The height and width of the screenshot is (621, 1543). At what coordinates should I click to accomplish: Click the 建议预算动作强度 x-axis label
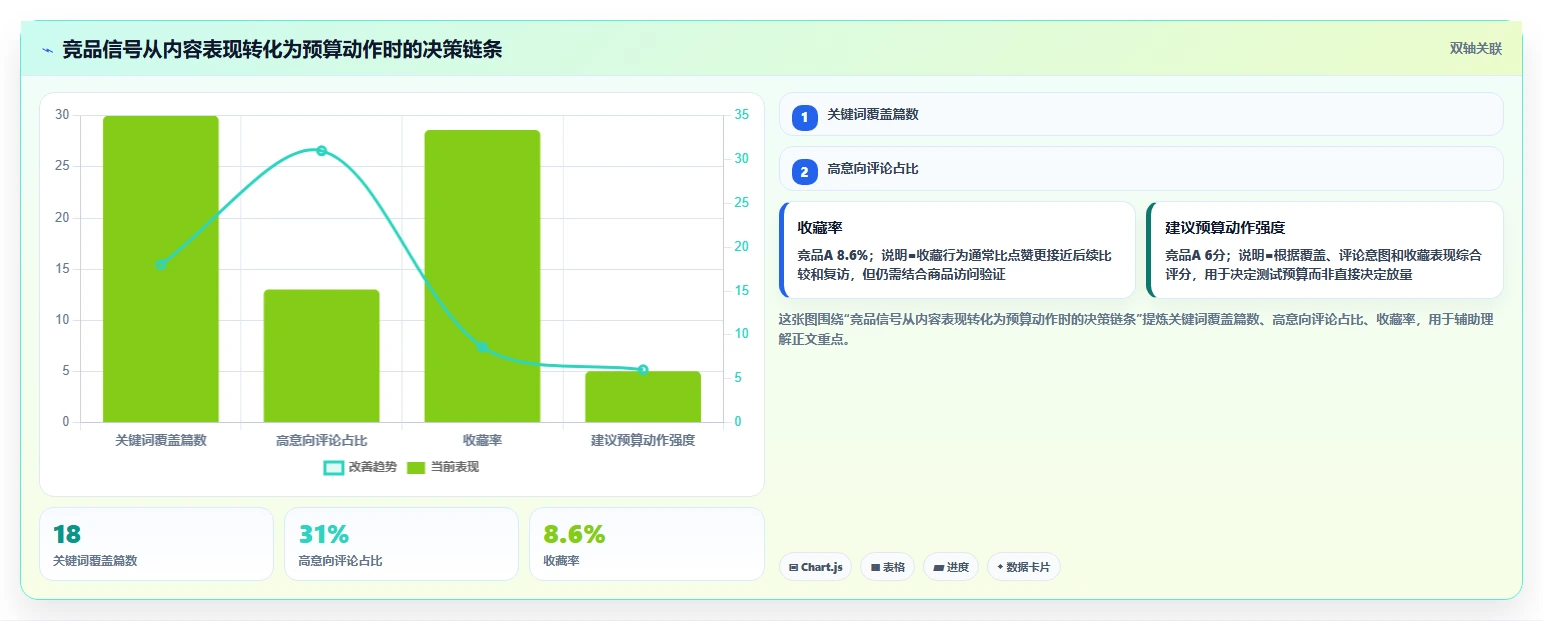coord(643,440)
